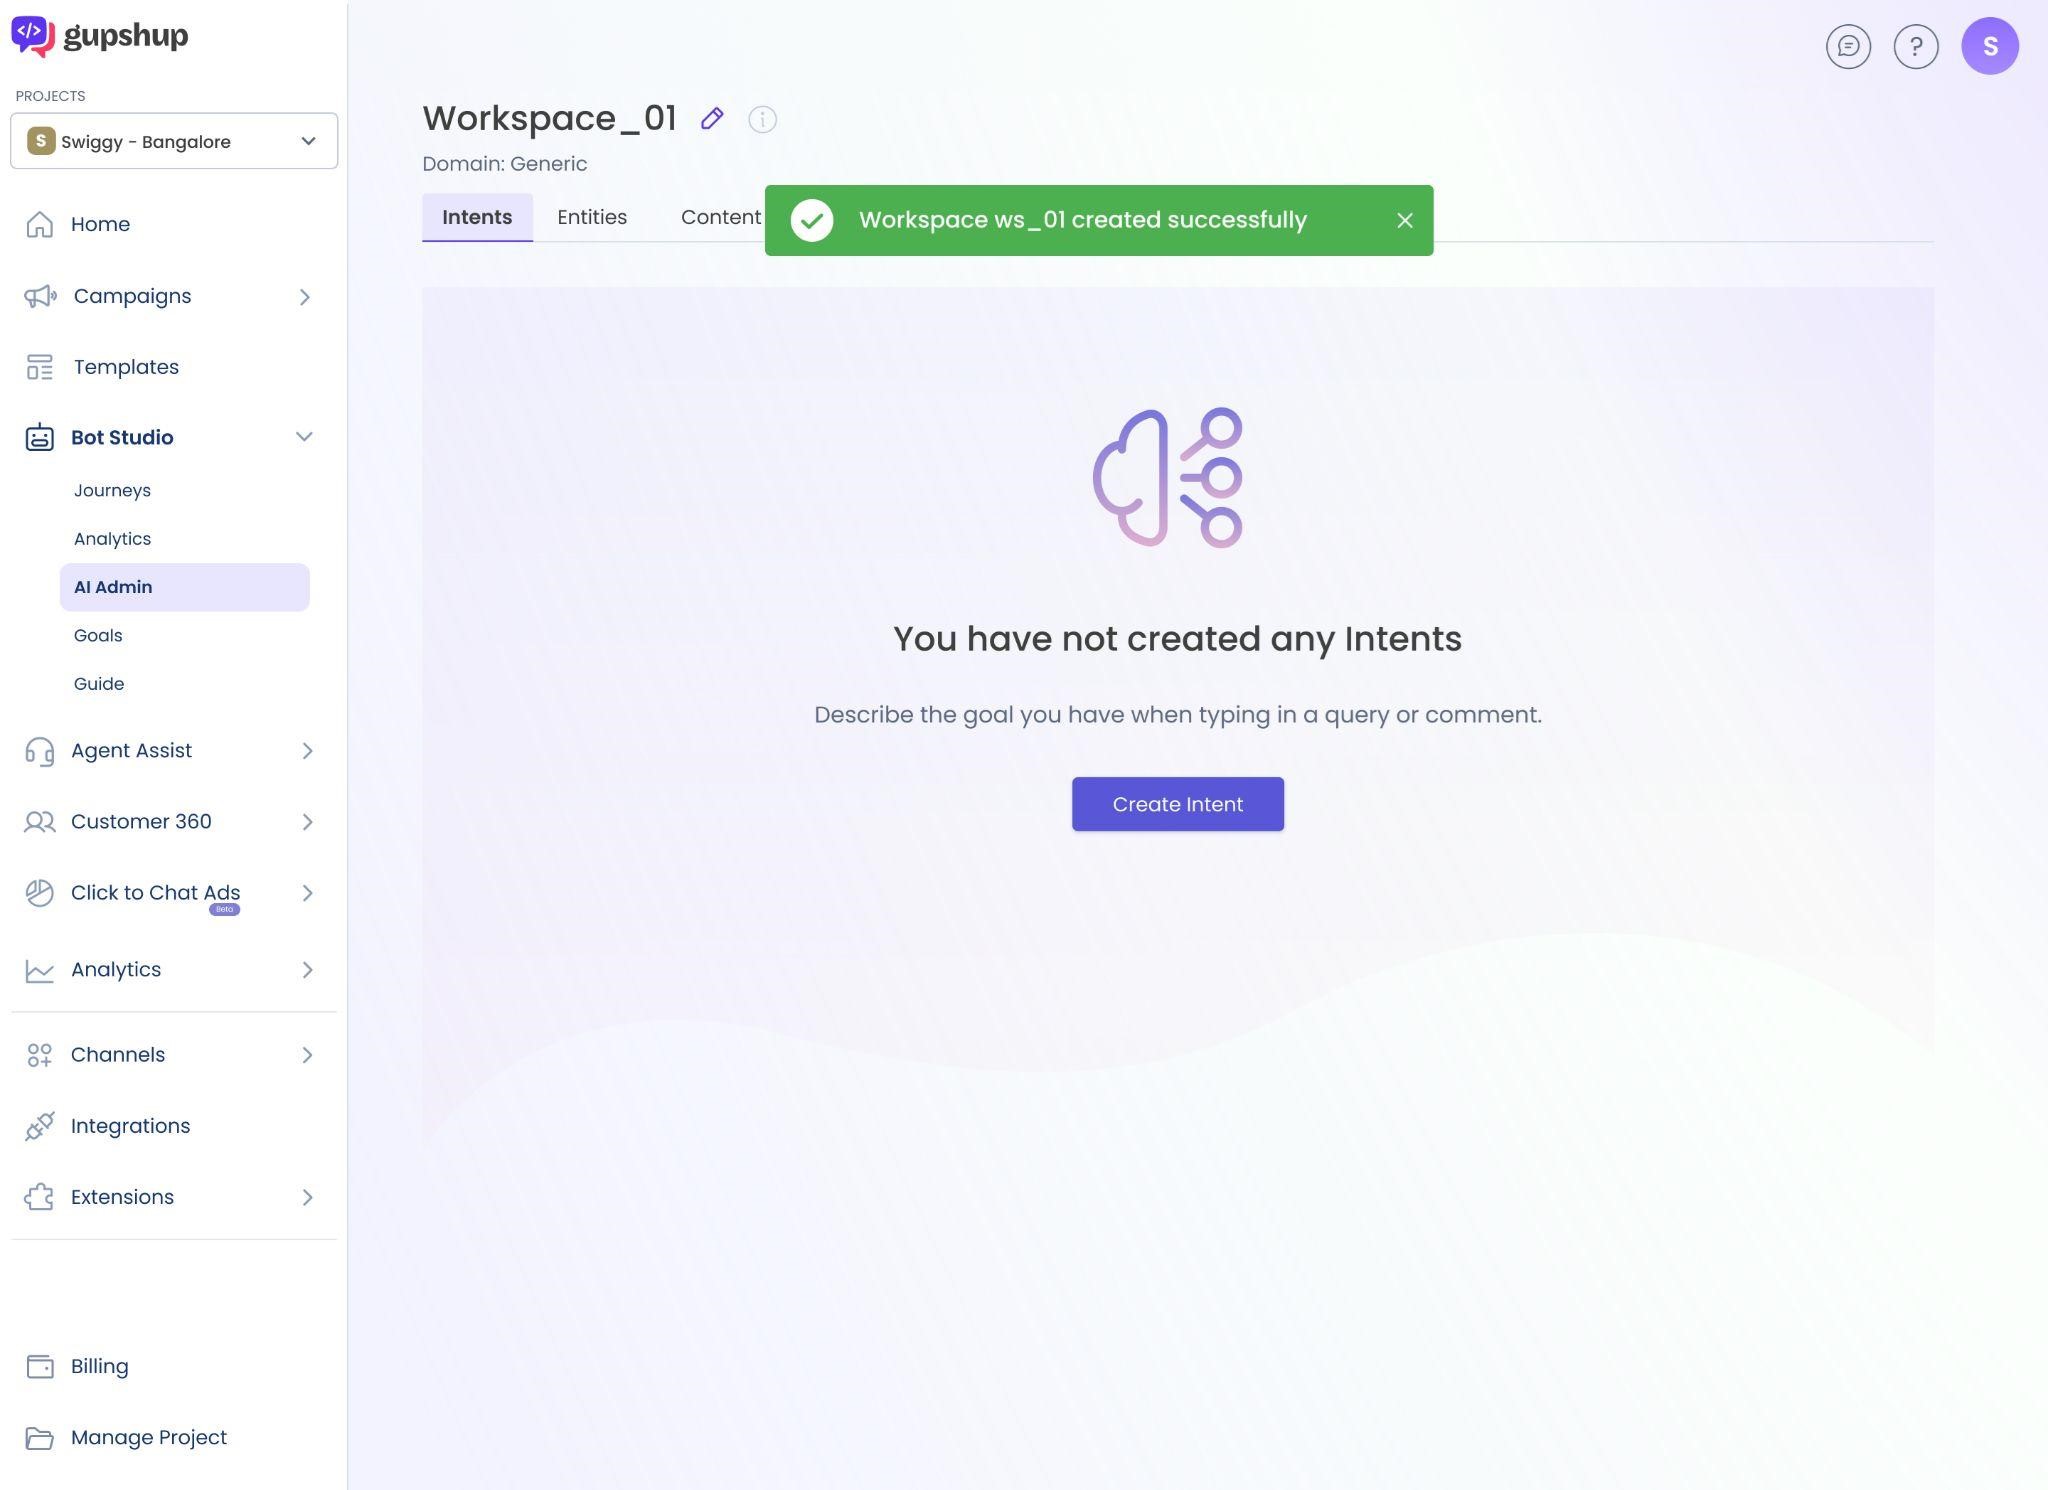Select the Entities tab

[x=592, y=216]
